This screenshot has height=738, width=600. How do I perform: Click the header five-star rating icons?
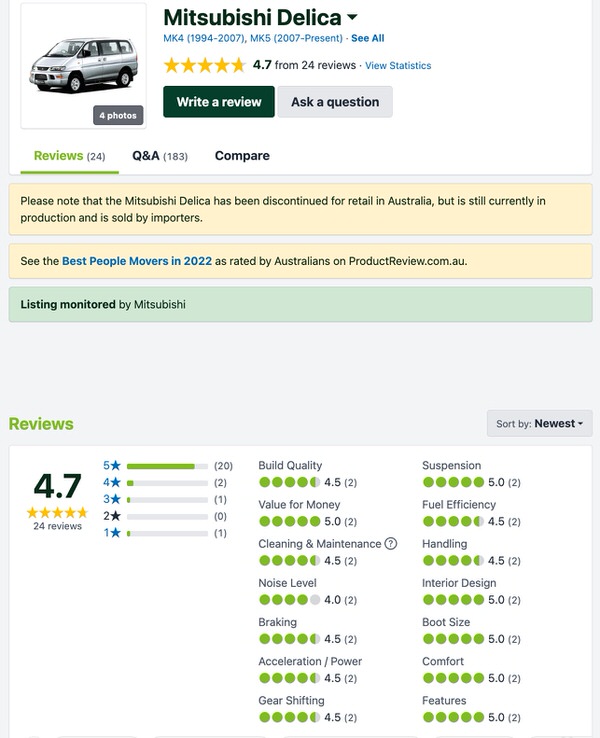(x=205, y=65)
